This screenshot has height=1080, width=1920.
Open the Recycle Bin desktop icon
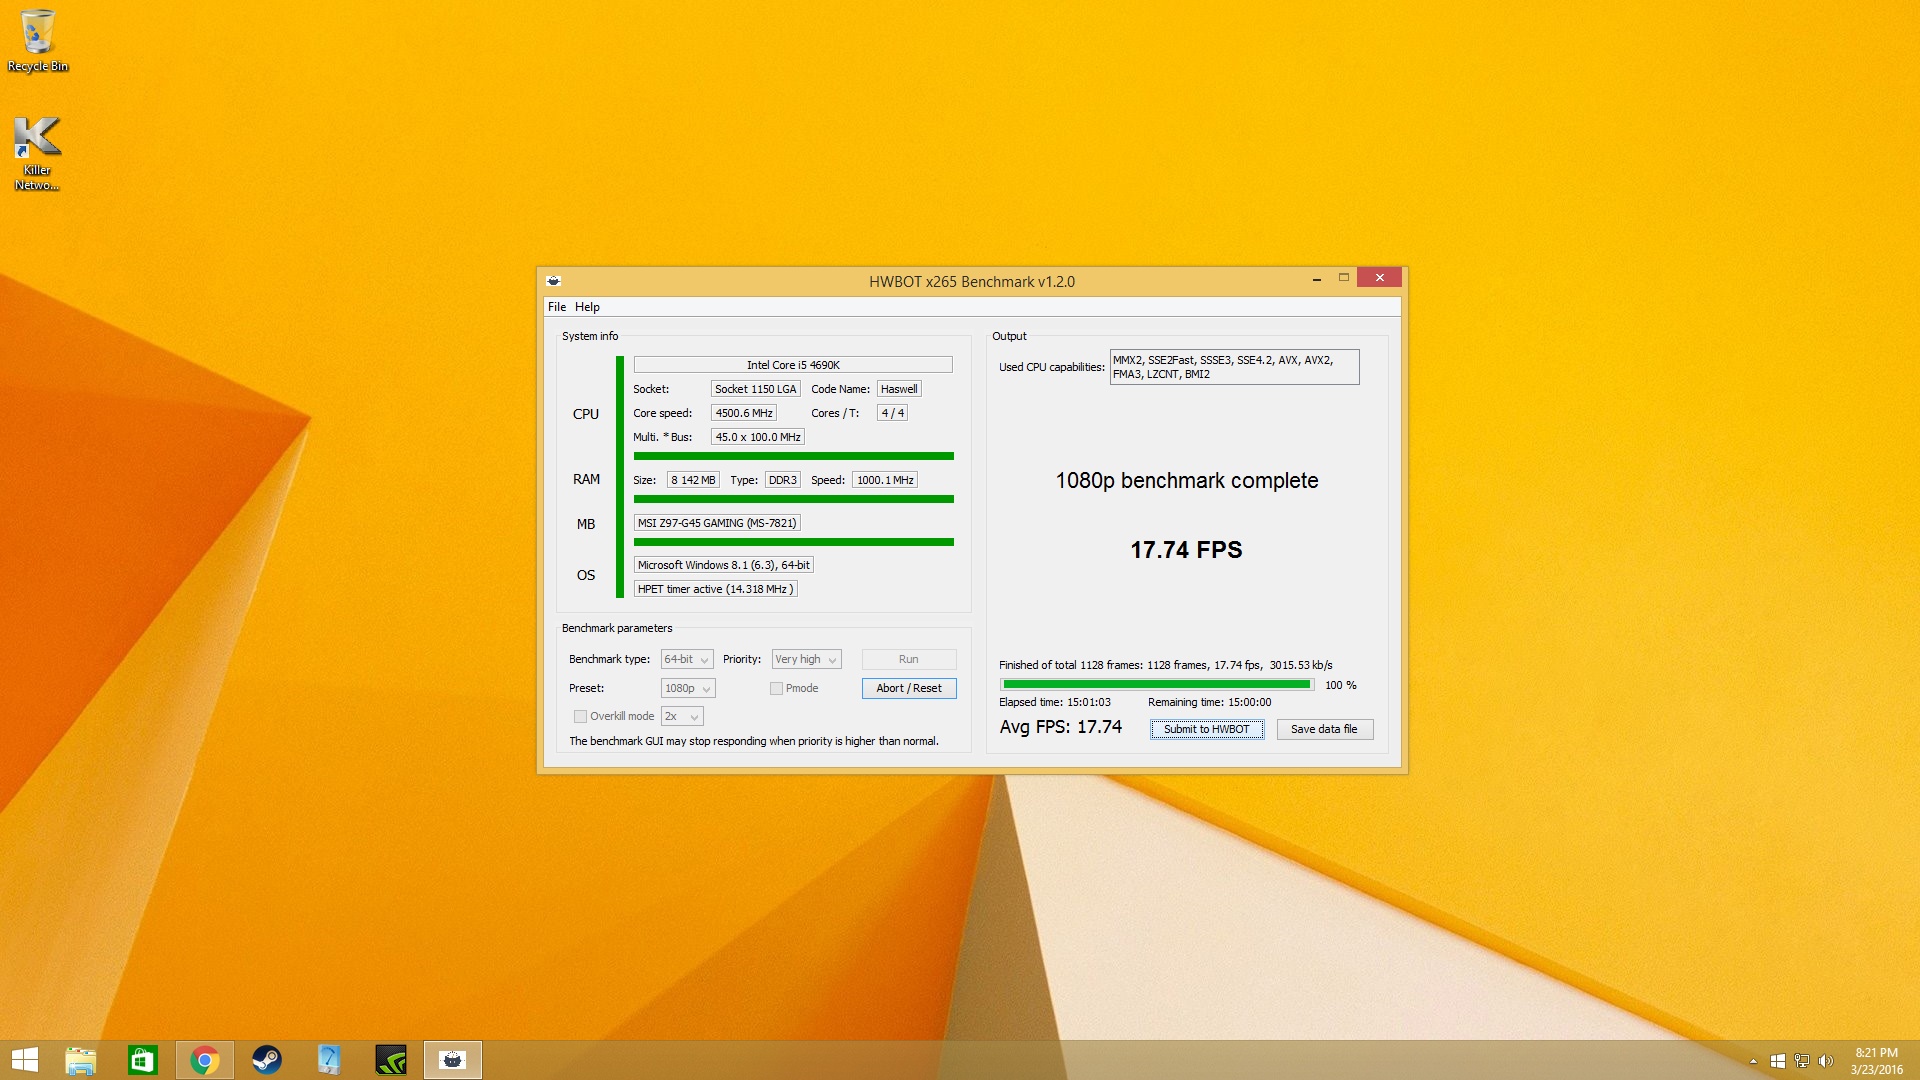[x=38, y=40]
